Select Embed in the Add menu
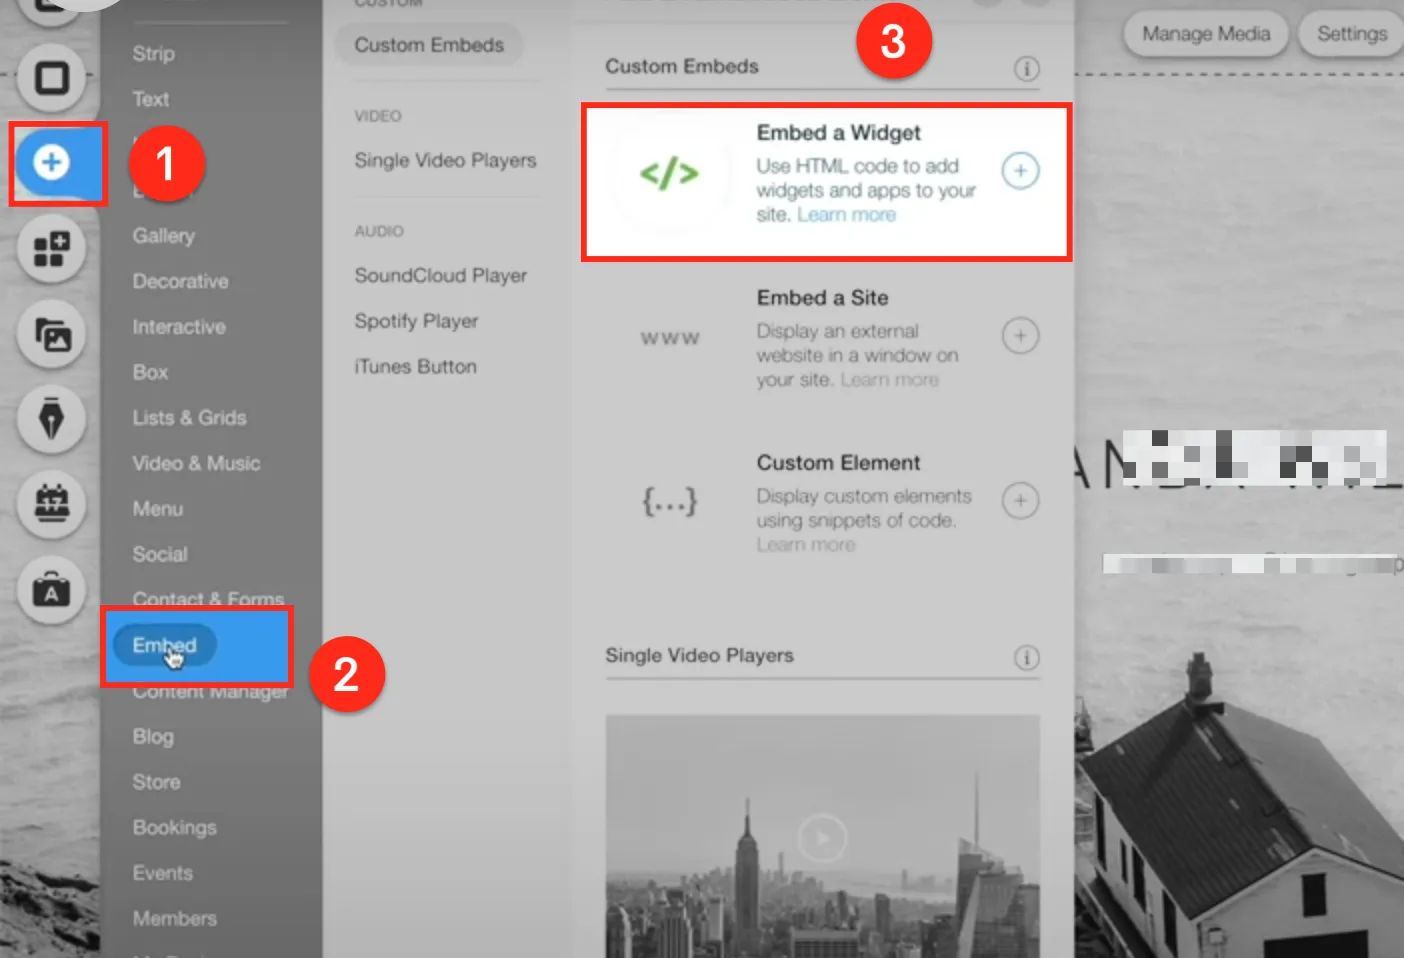The width and height of the screenshot is (1404, 958). [x=165, y=645]
